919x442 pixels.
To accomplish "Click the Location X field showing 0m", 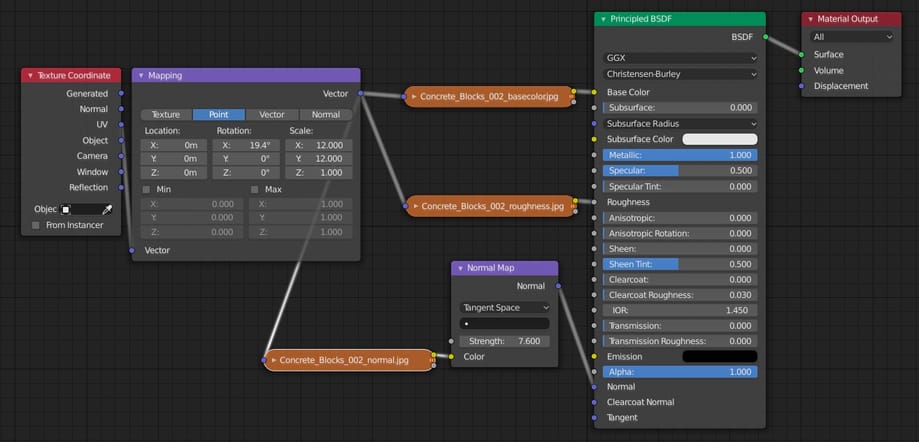I will [x=173, y=145].
